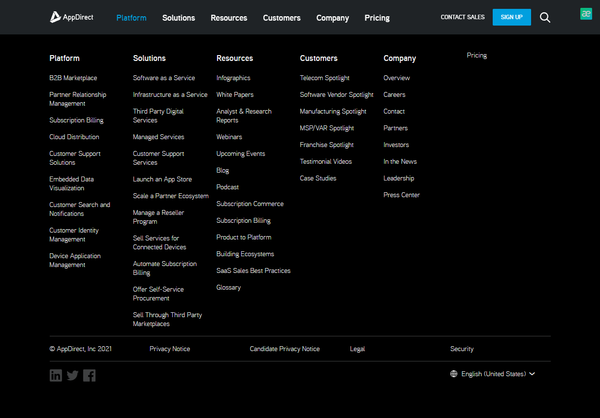600x418 pixels.
Task: Open B2B Marketplace footer link
Action: 73,78
